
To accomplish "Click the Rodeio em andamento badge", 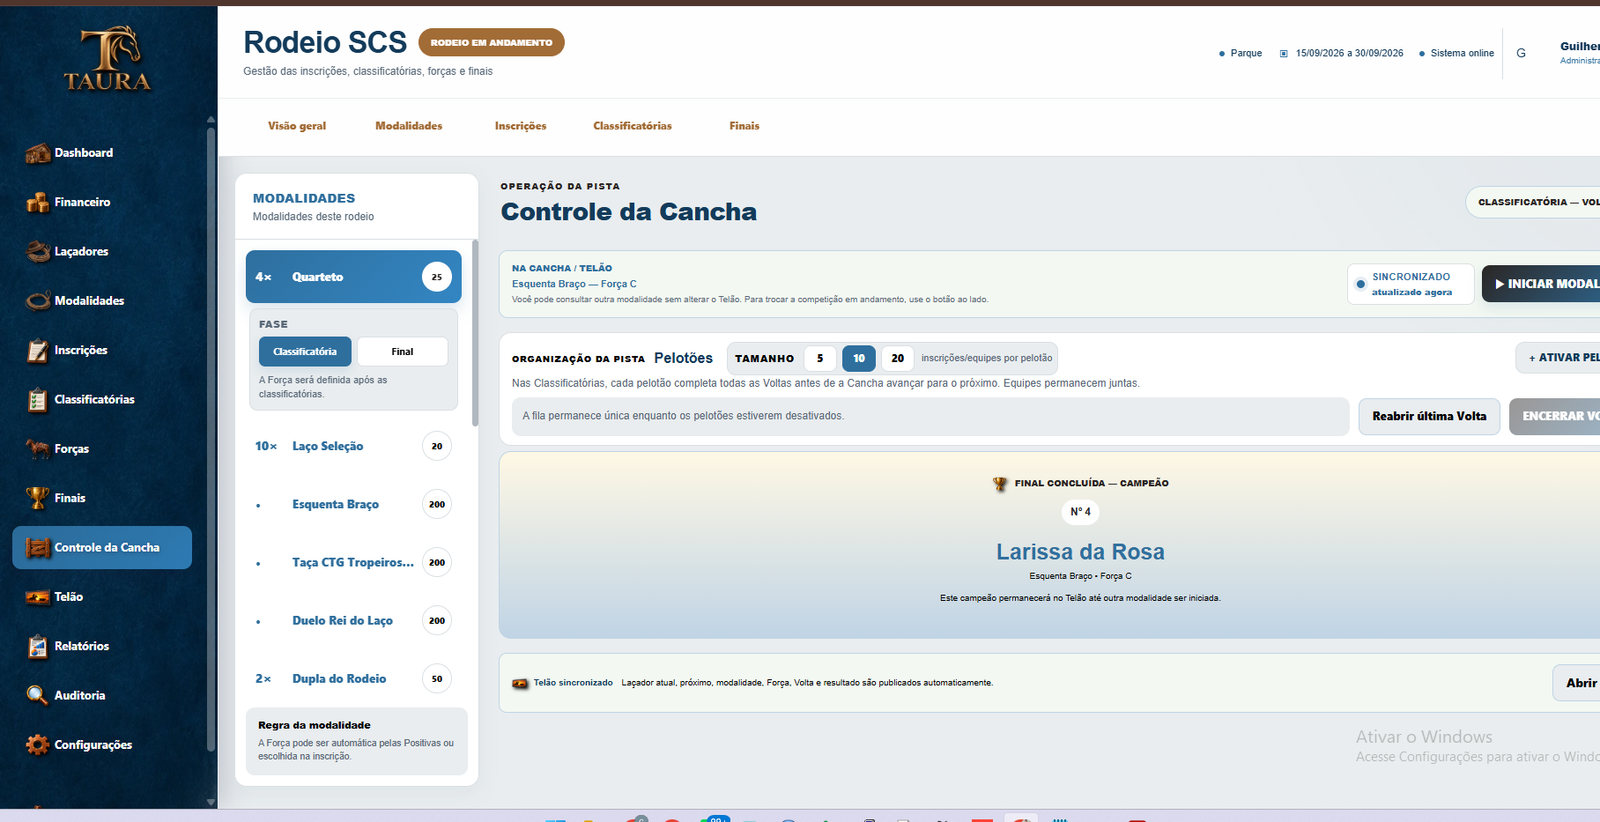I will tap(491, 43).
